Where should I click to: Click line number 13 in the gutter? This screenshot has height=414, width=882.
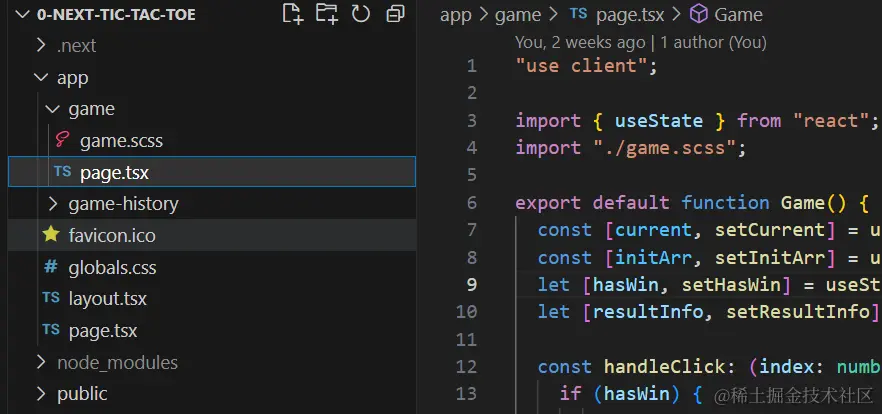(x=466, y=393)
